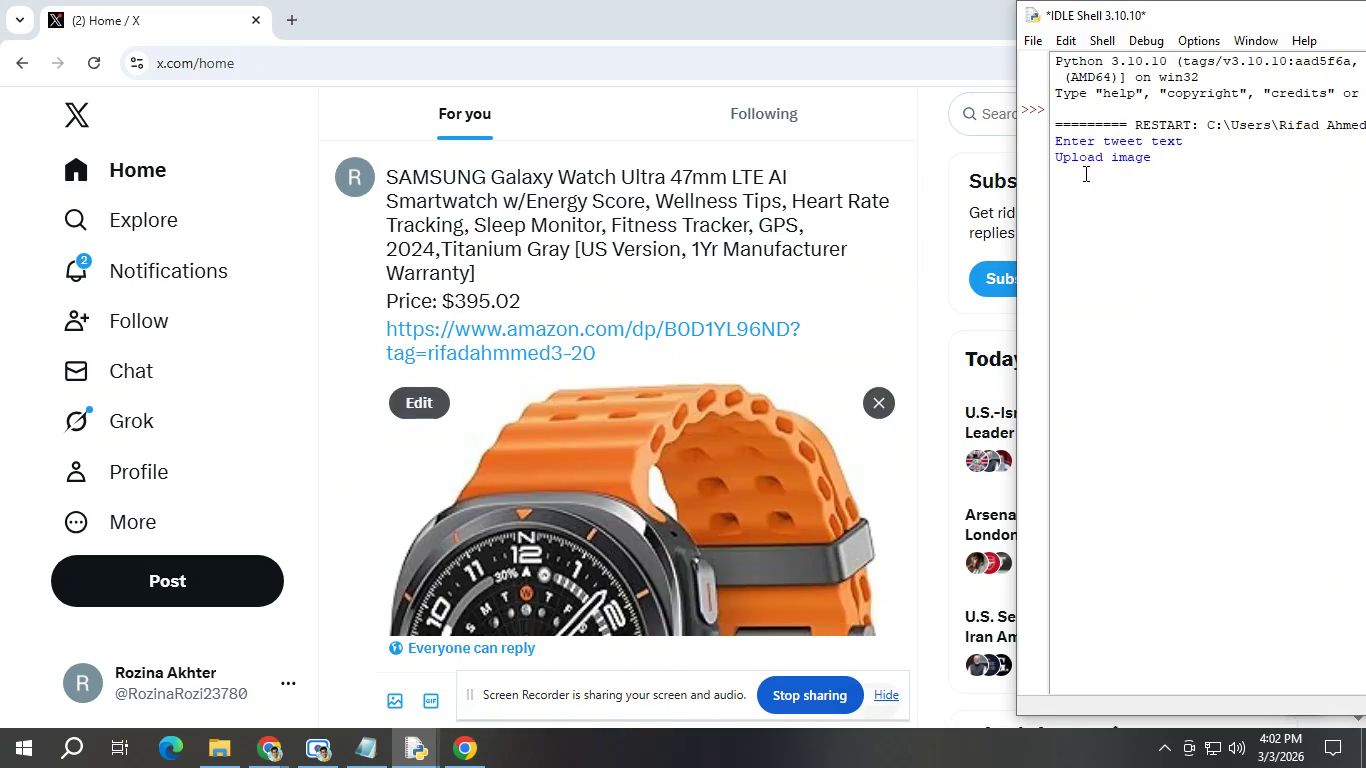Open account menu three dots beside Rozina Akhter
Screen dimensions: 1366x768
[x=288, y=683]
